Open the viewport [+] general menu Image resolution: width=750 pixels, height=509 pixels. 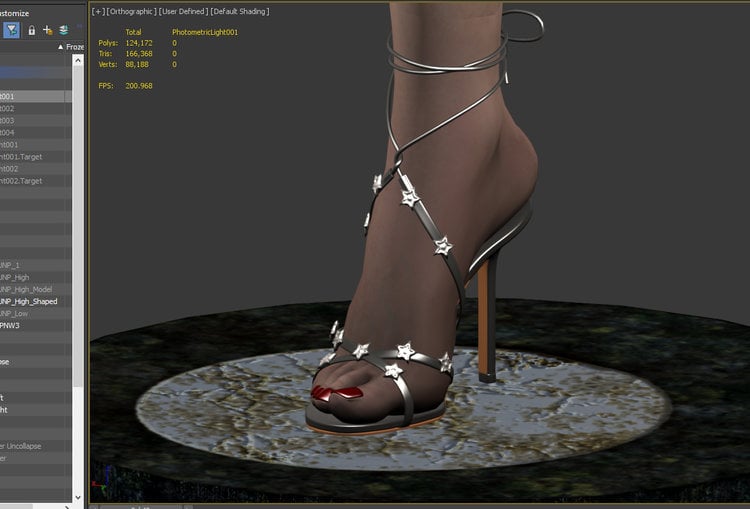[x=98, y=11]
